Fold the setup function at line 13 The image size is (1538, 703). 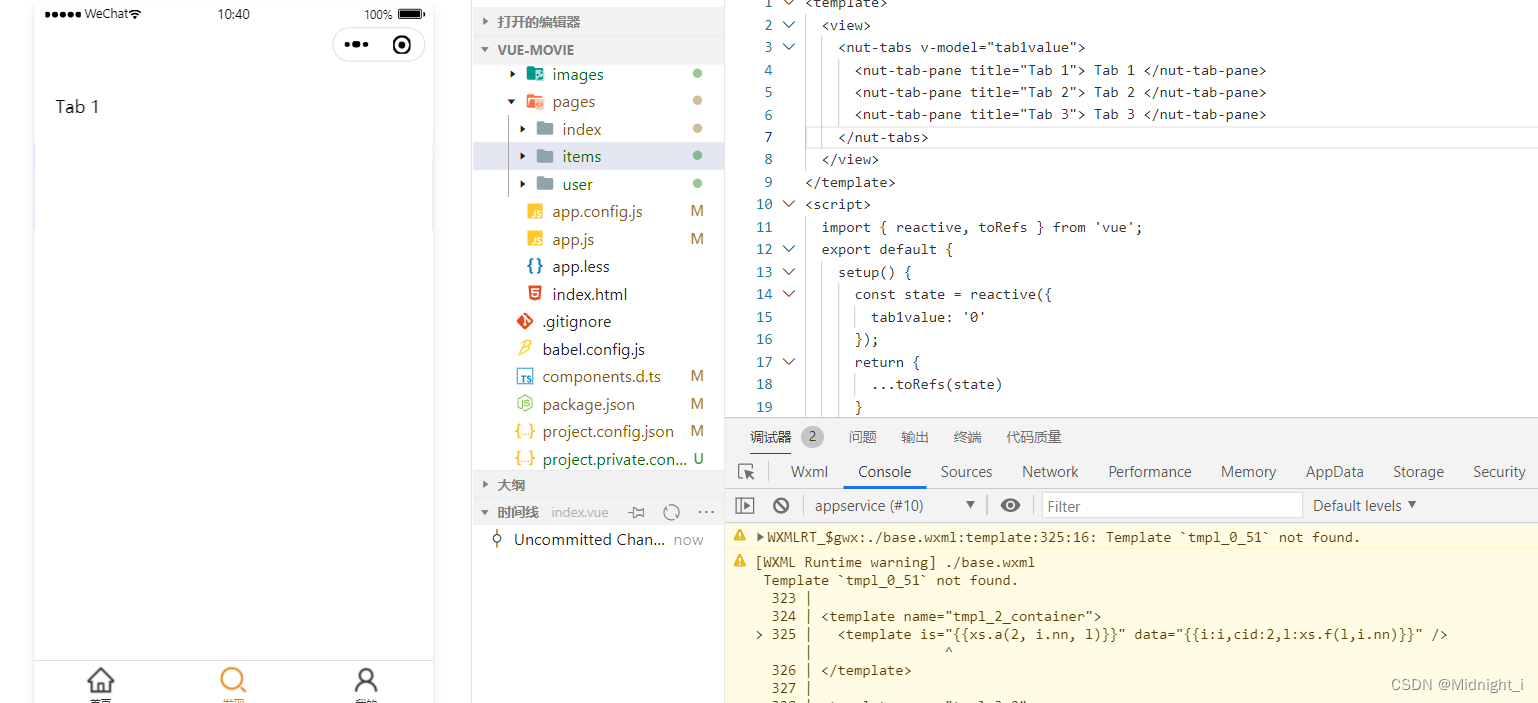pyautogui.click(x=789, y=272)
